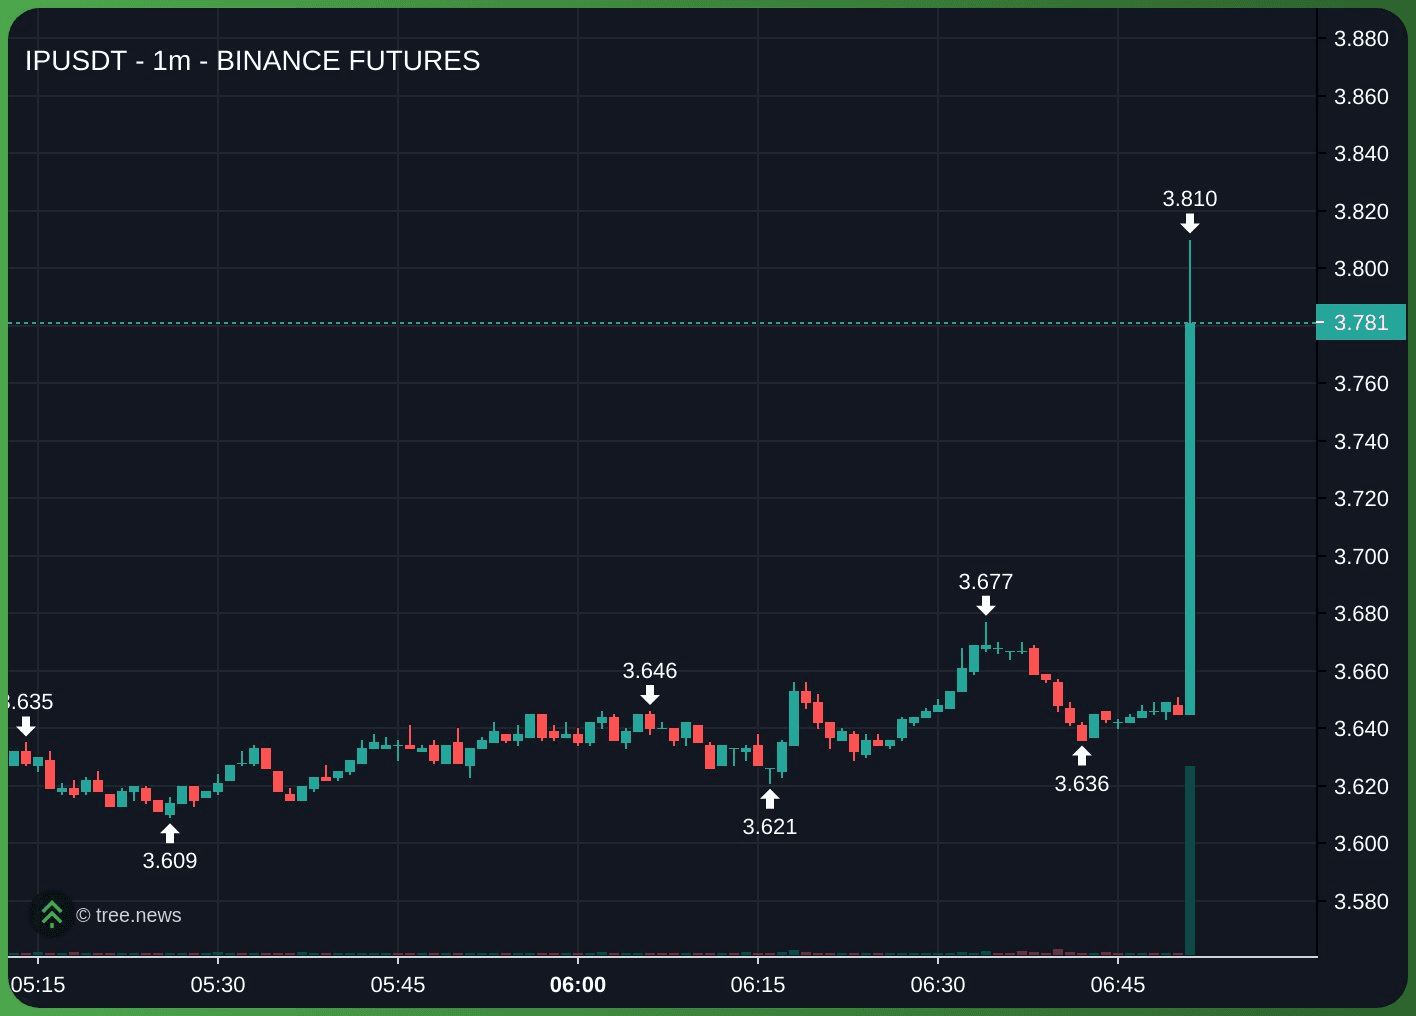Click the 05:30 time axis label
1416x1016 pixels.
coord(218,985)
